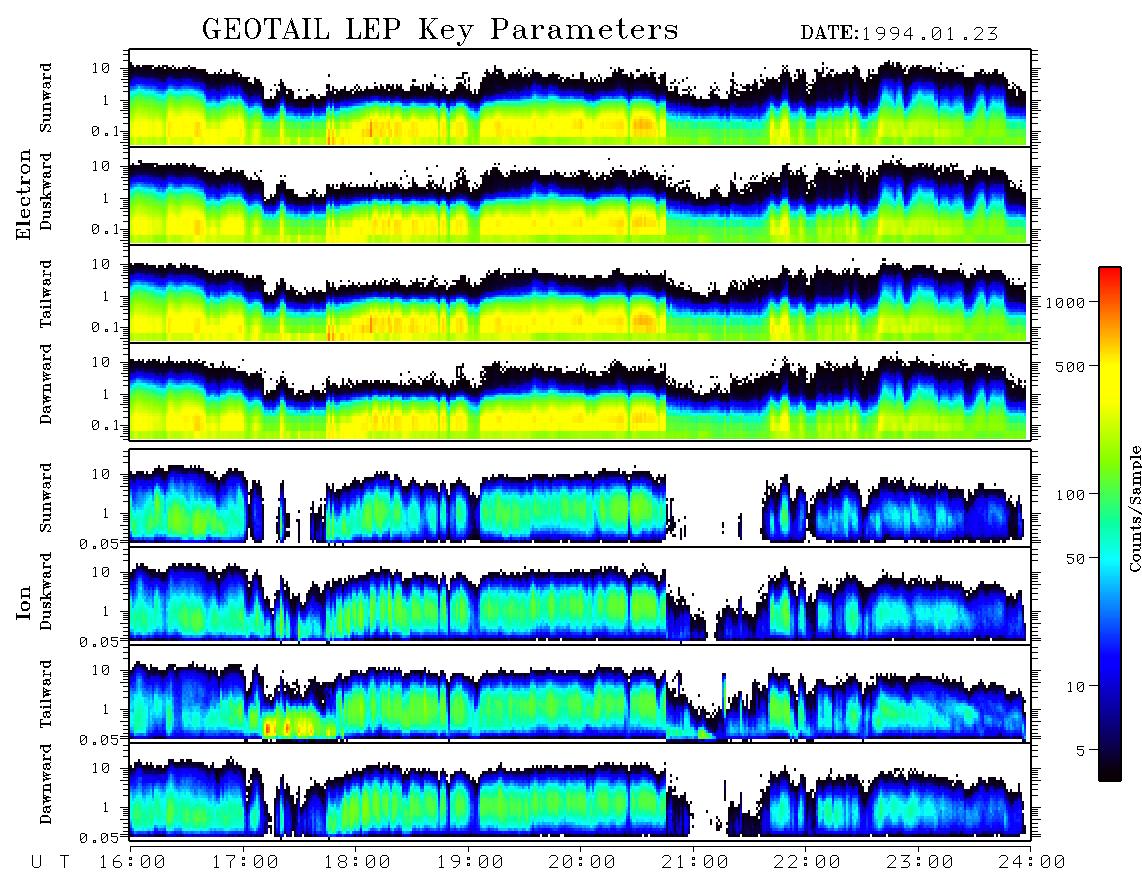Click the Ion 'Dawnward' axis label
Viewport: 1142px width, 880px height.
click(46, 784)
